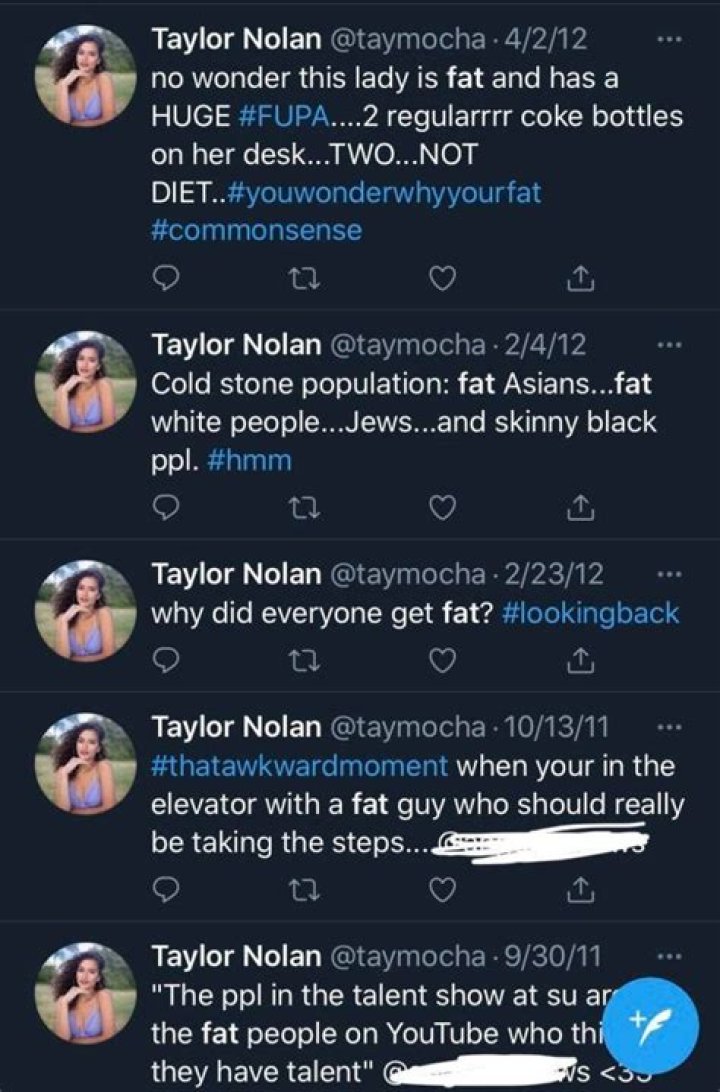Retweet the Cold stone population tweet
Screen dimensions: 720x1092
pos(300,509)
